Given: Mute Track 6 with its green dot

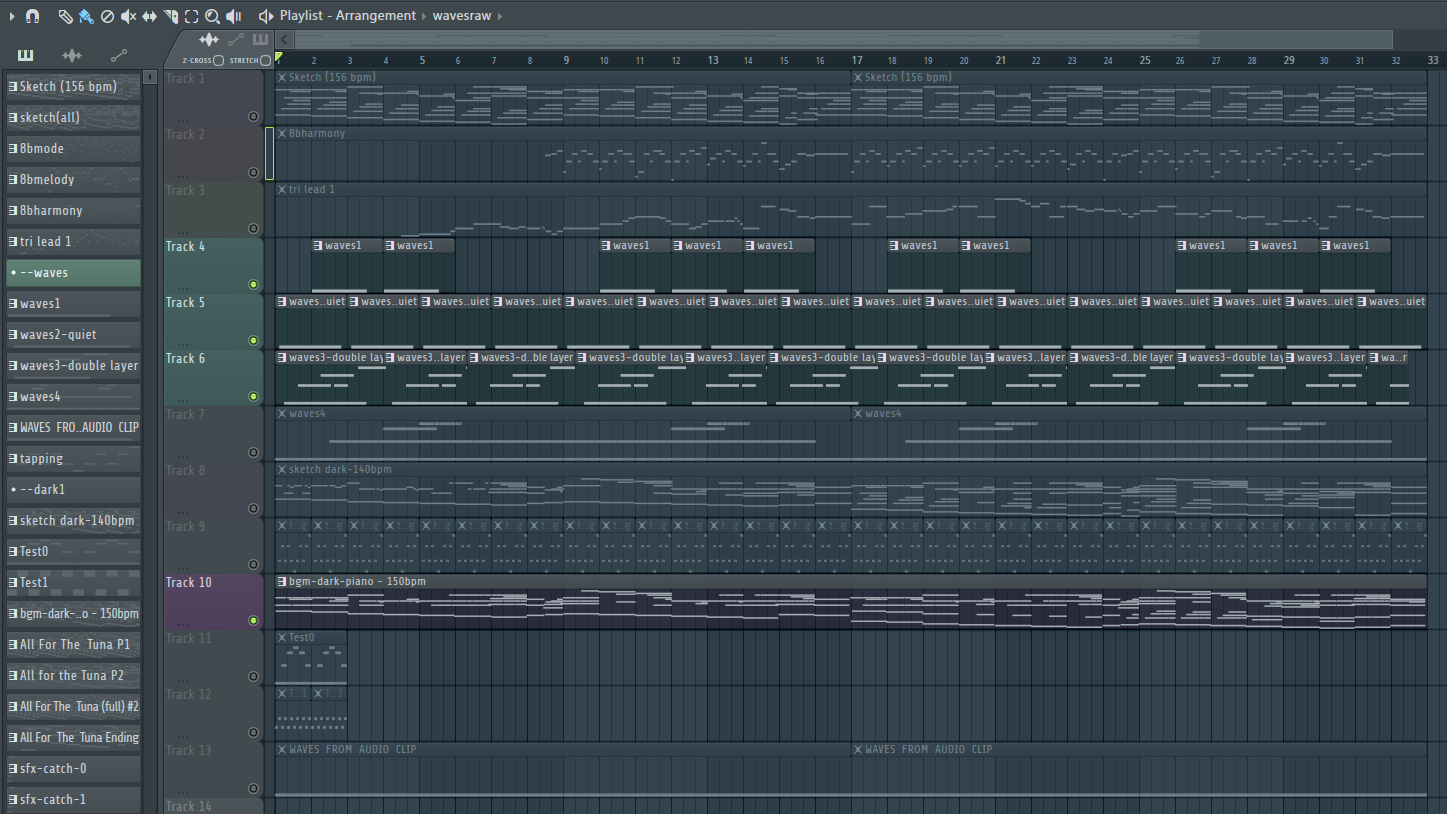Looking at the screenshot, I should pos(253,397).
